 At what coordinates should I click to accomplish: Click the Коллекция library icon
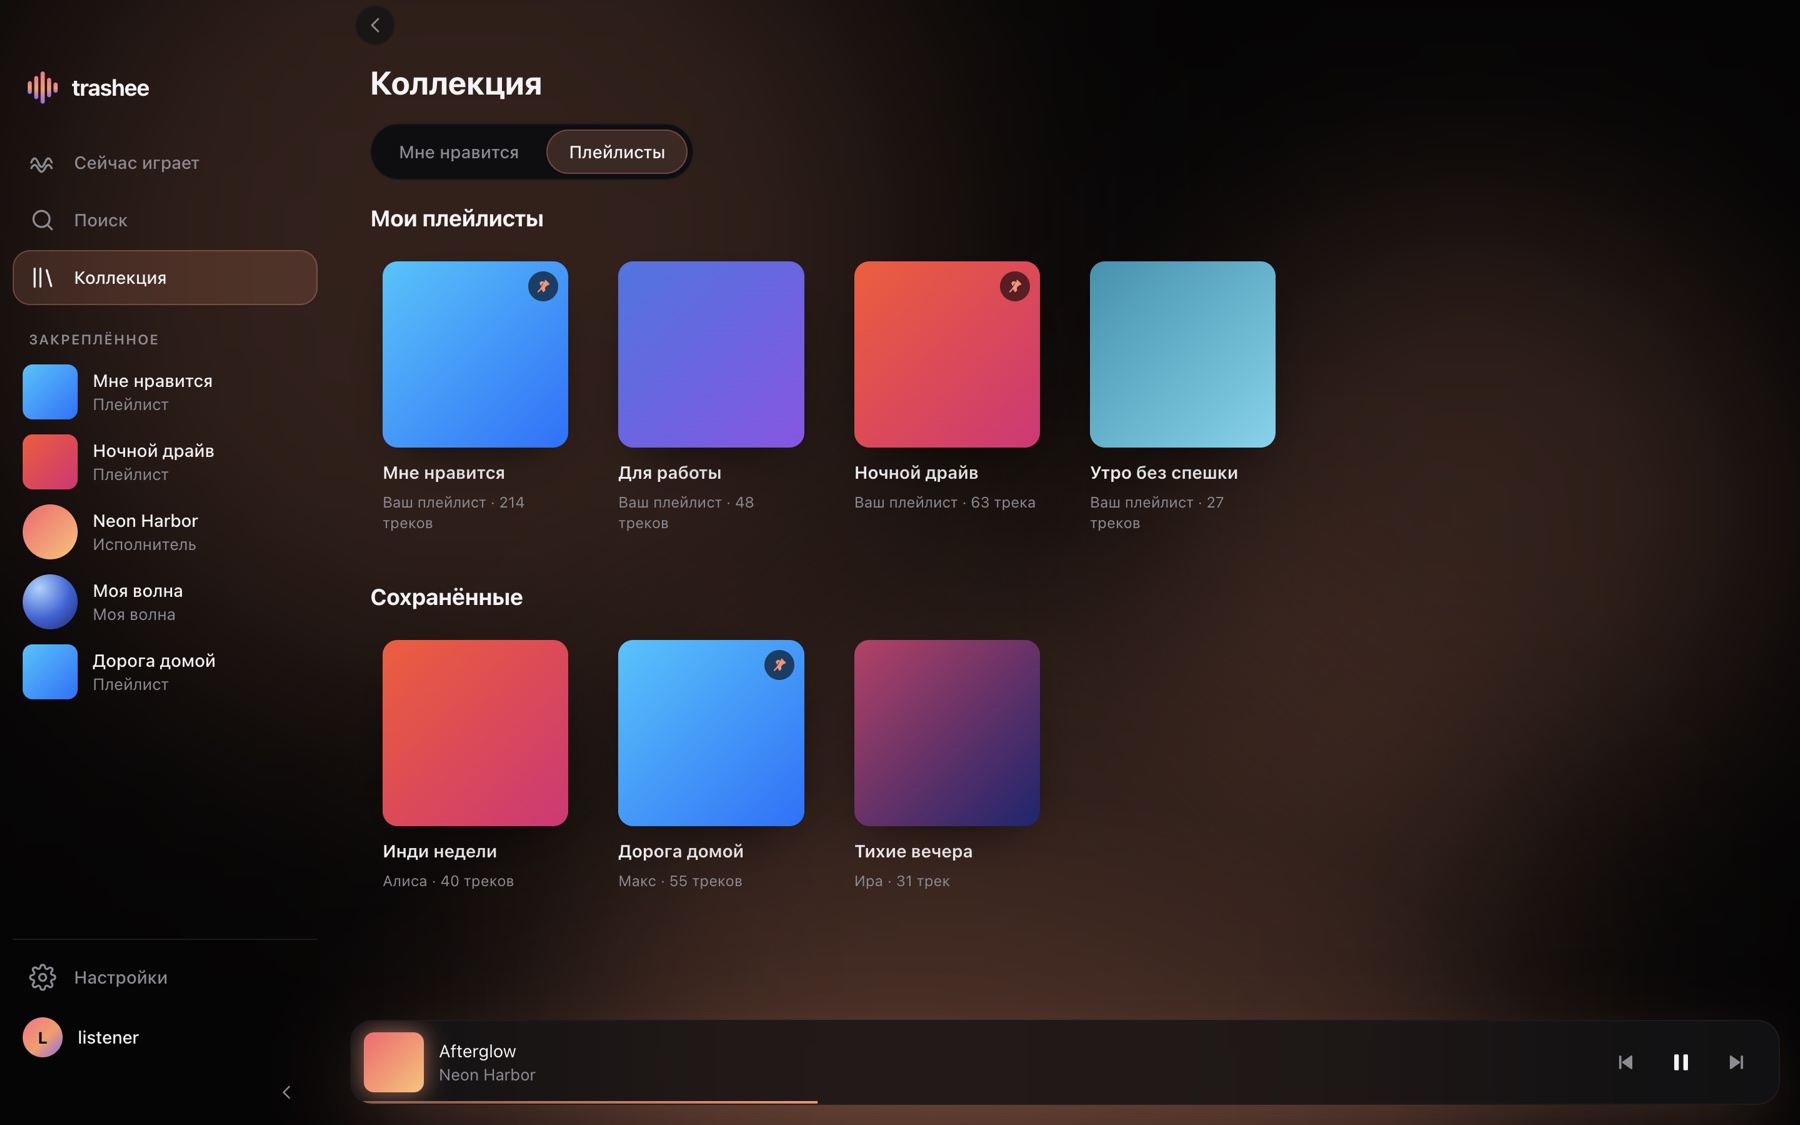coord(42,277)
